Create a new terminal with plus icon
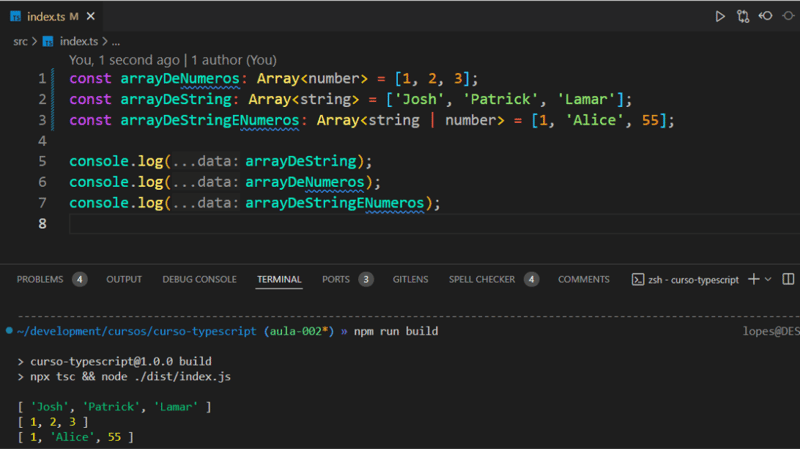 point(754,279)
